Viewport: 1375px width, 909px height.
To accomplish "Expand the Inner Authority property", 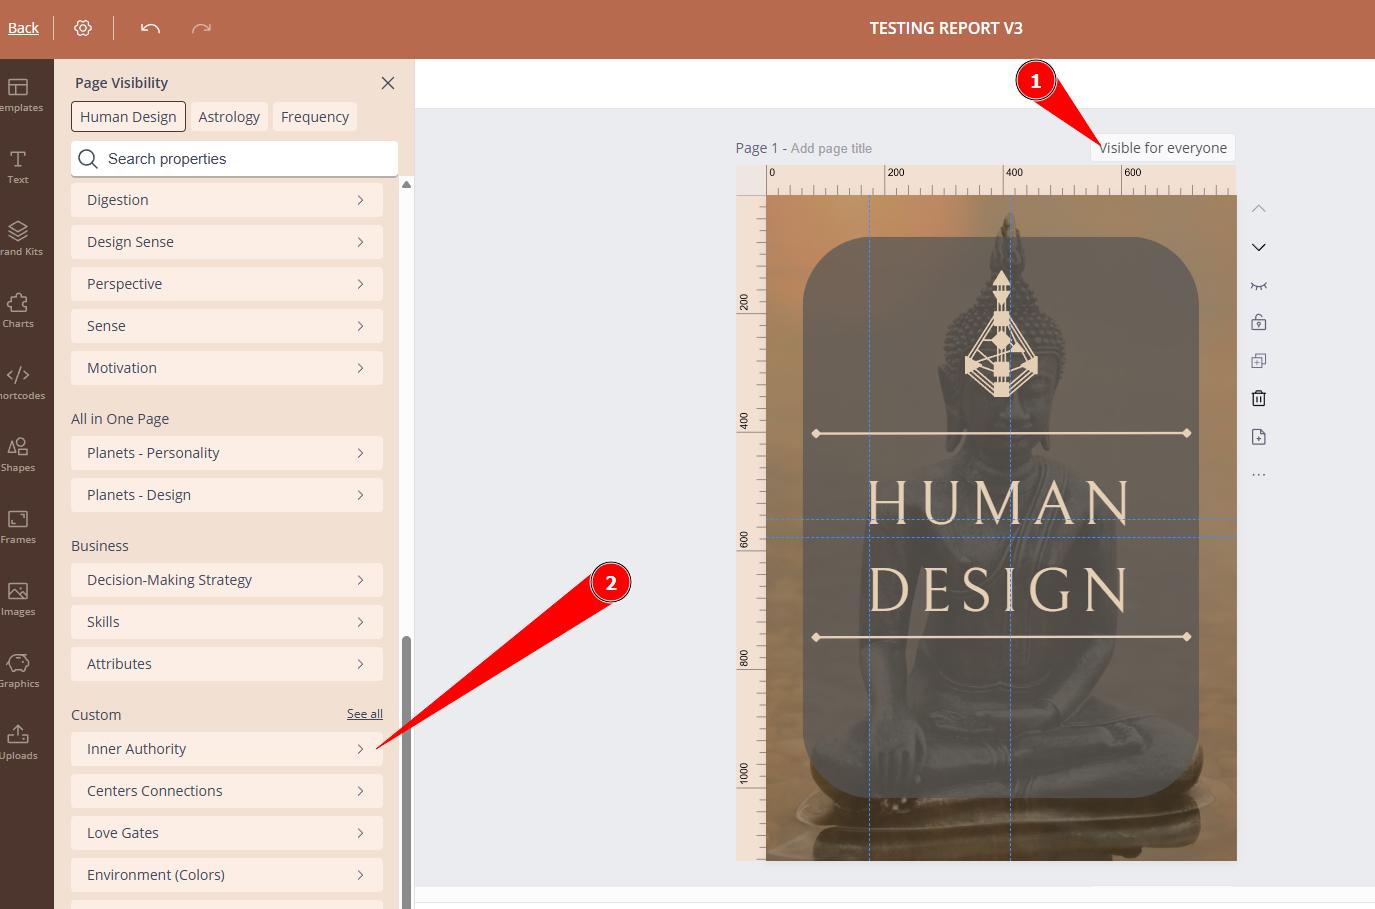I will [x=226, y=749].
